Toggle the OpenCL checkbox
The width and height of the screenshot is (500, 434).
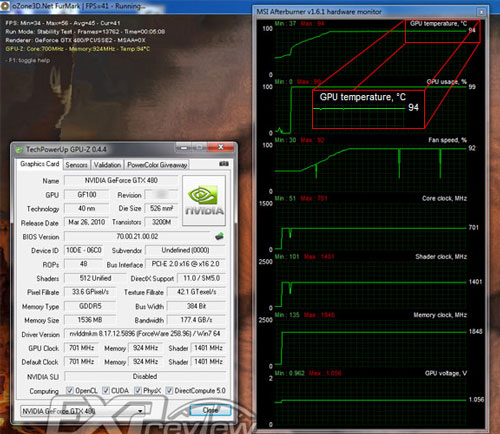[70, 390]
